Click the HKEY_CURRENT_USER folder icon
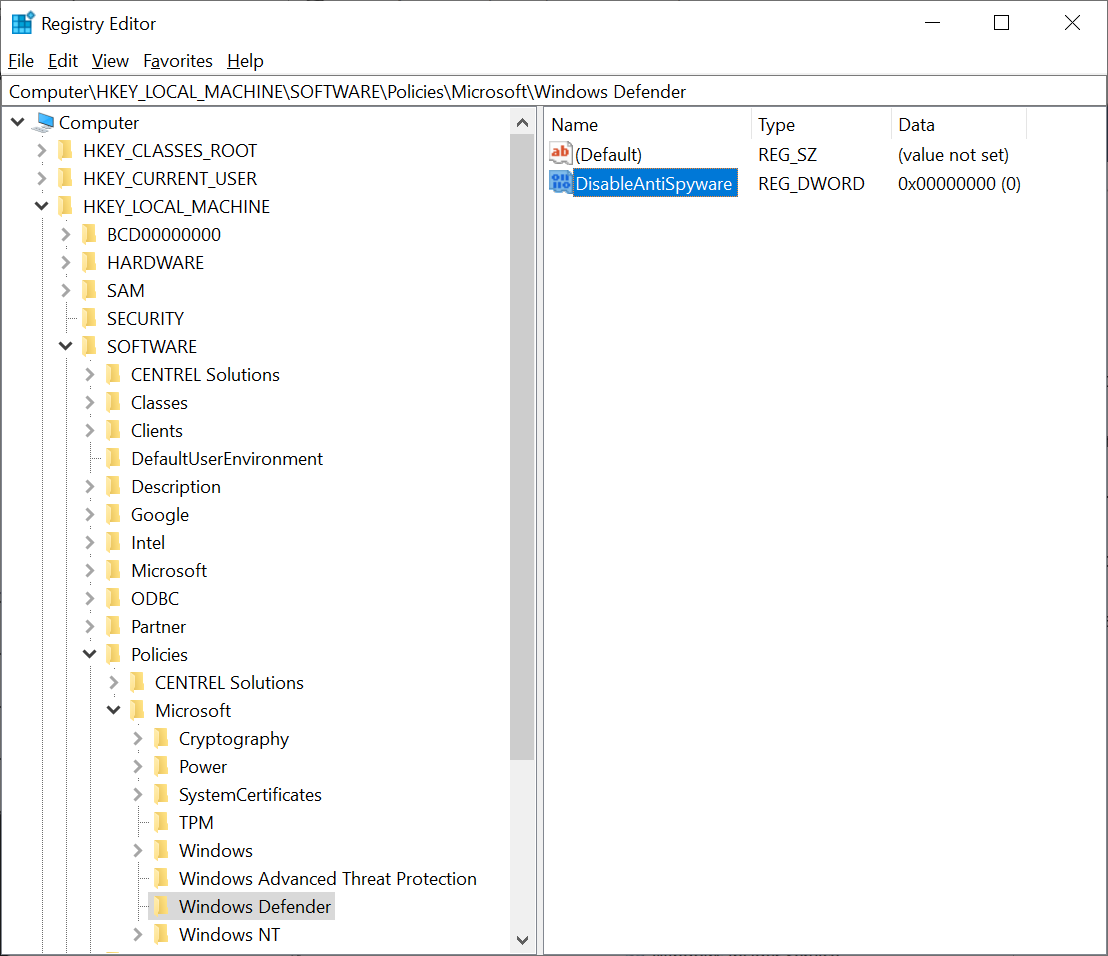 (66, 178)
